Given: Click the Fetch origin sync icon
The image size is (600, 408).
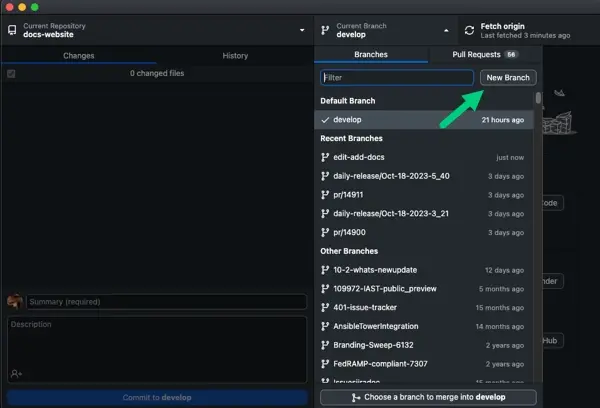Looking at the screenshot, I should point(469,30).
